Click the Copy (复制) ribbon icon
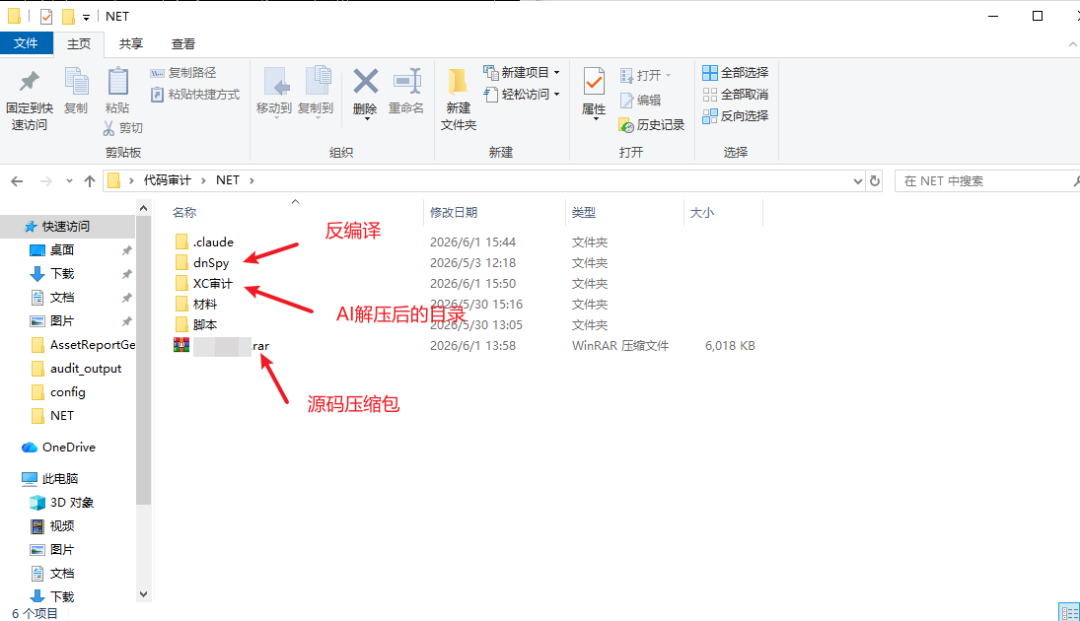 pyautogui.click(x=76, y=83)
